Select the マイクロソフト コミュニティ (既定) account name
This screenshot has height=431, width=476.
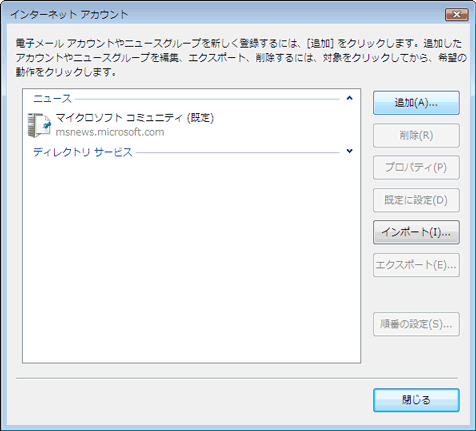pyautogui.click(x=135, y=118)
